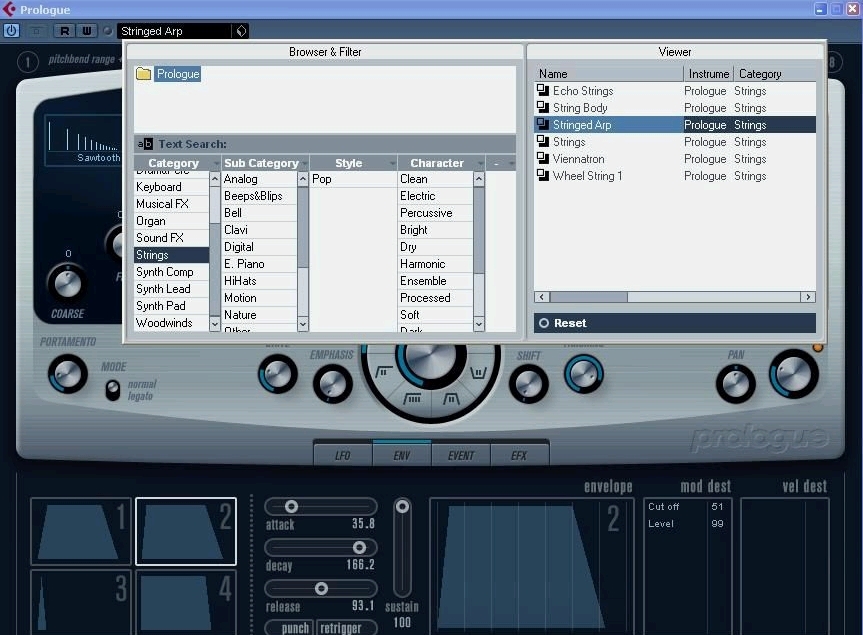Open the Category column dropdown
The image size is (863, 635).
point(216,163)
